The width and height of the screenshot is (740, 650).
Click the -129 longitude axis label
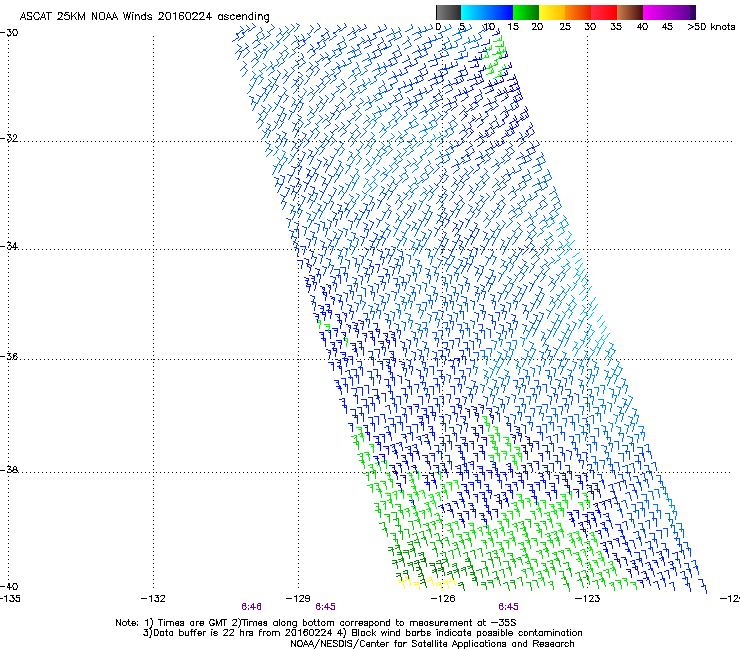click(x=298, y=599)
